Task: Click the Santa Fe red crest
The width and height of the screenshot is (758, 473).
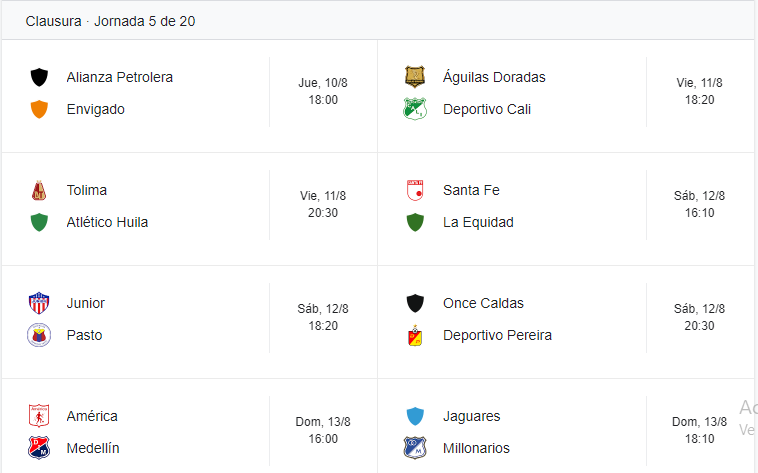Action: tap(415, 190)
